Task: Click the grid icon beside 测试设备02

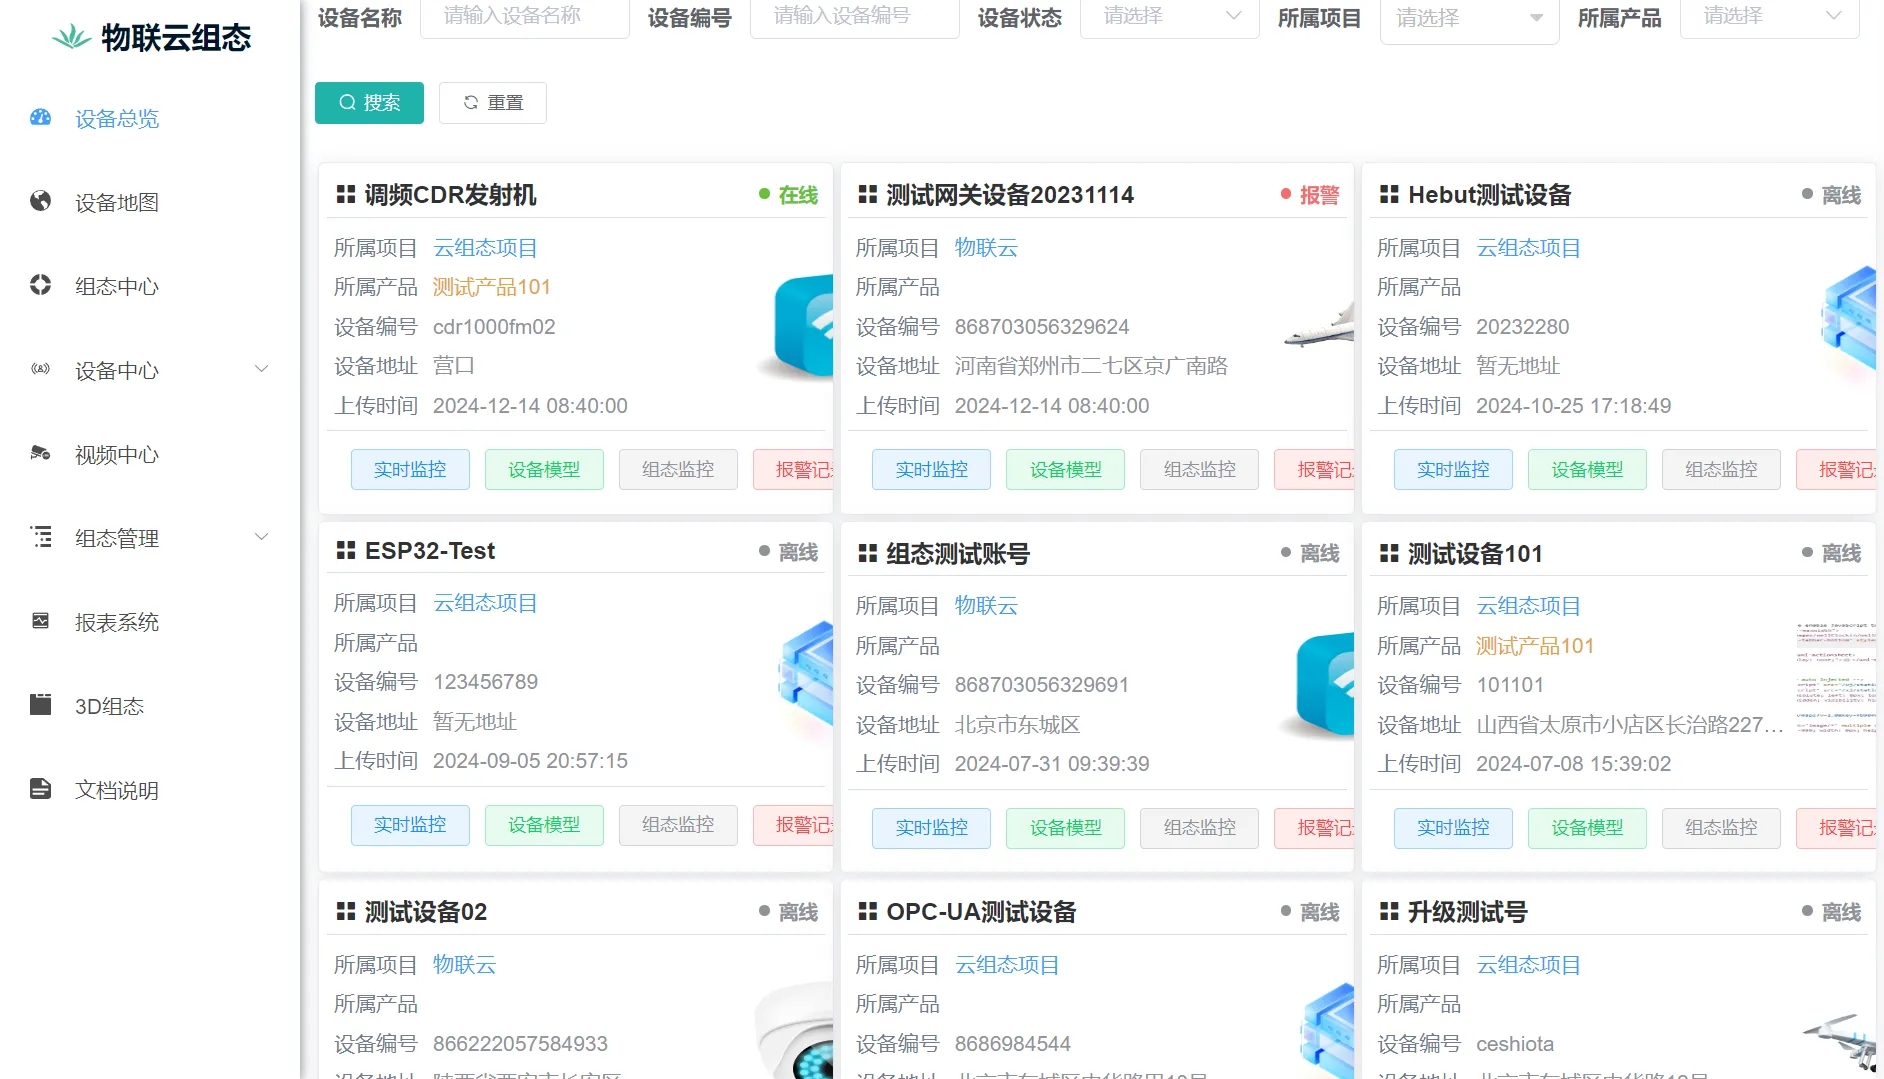Action: coord(346,911)
